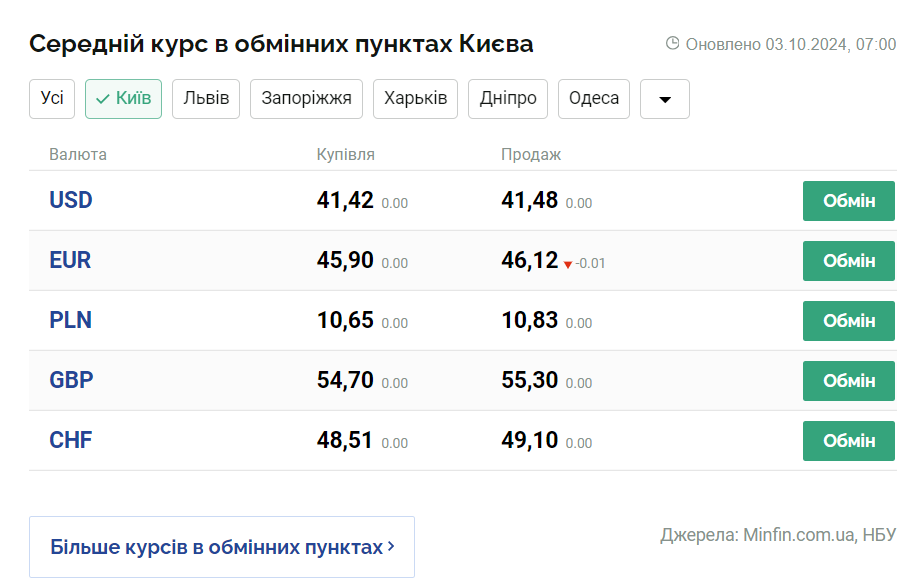Click PLN sell rate 10,83

coord(530,320)
